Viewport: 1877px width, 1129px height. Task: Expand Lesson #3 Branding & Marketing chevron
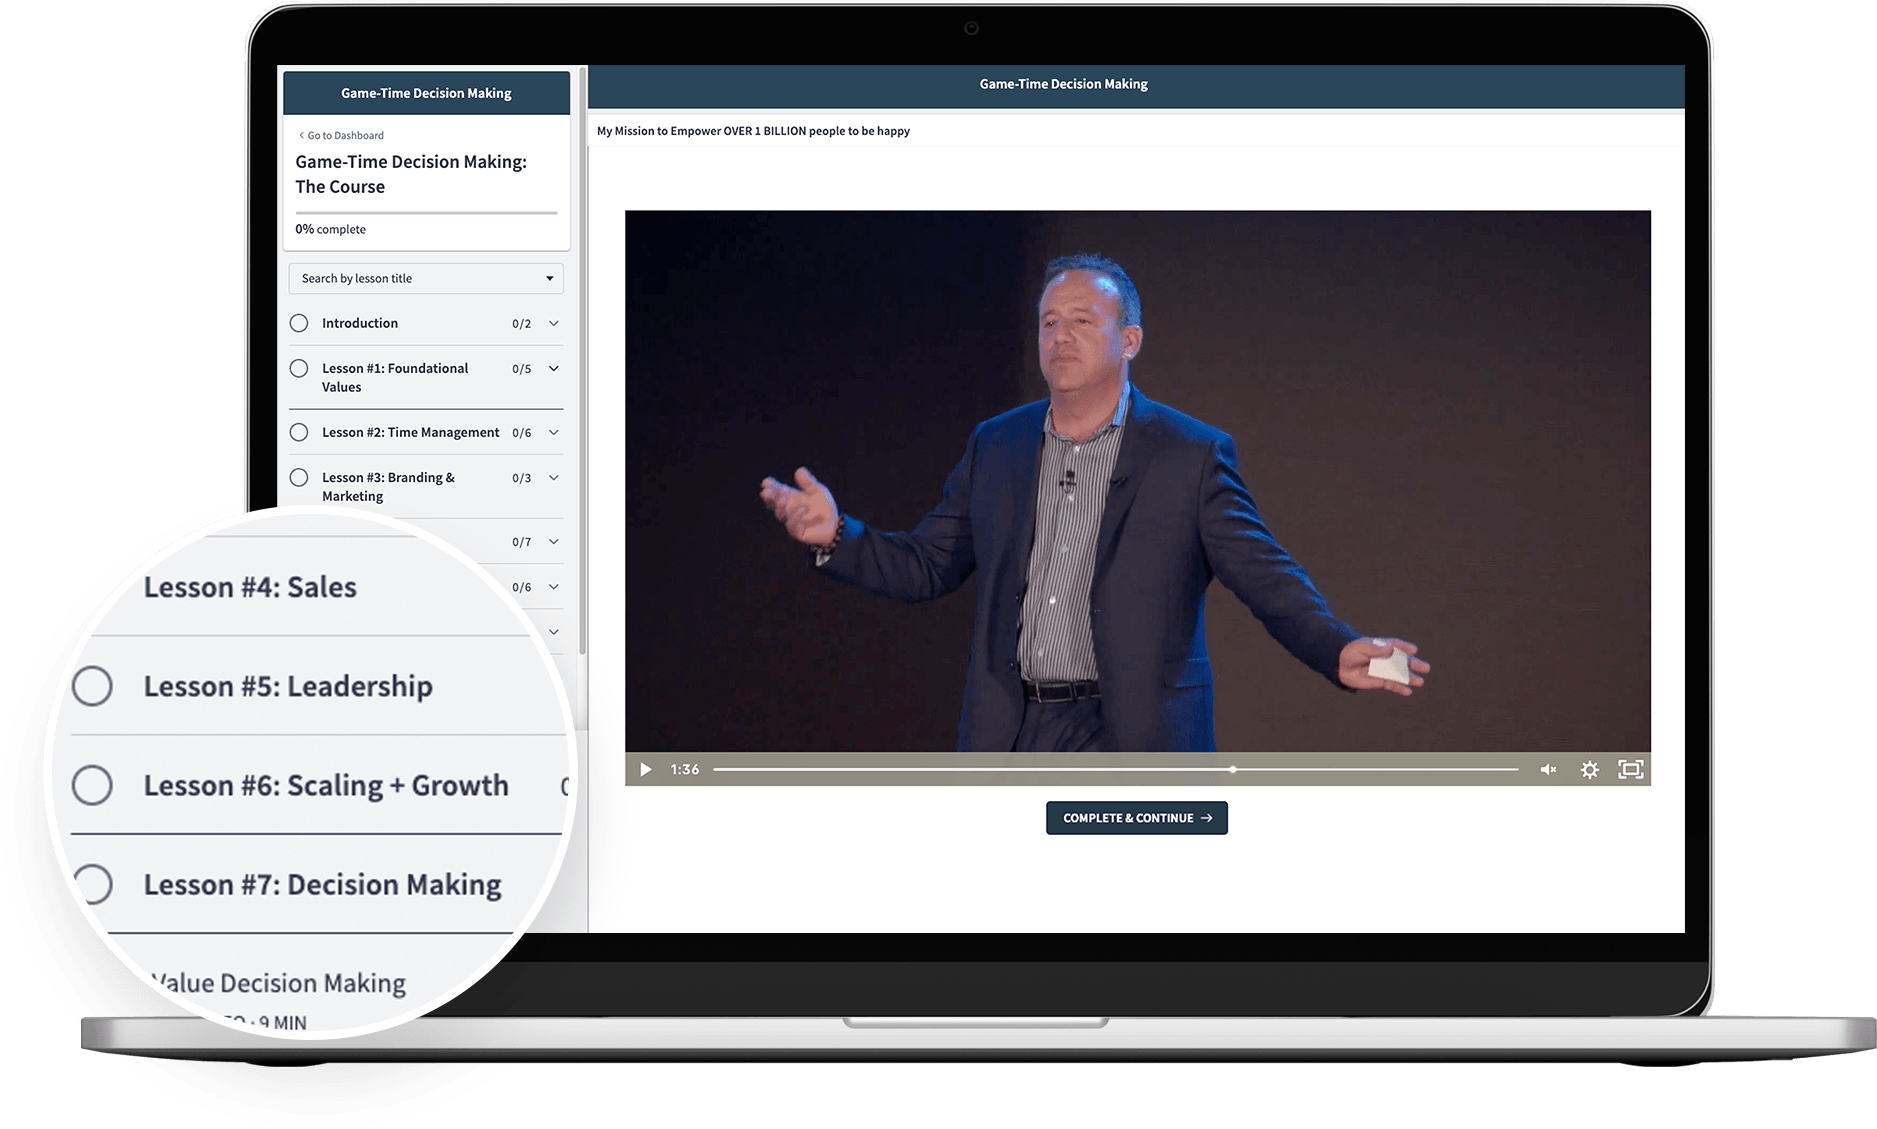(553, 477)
